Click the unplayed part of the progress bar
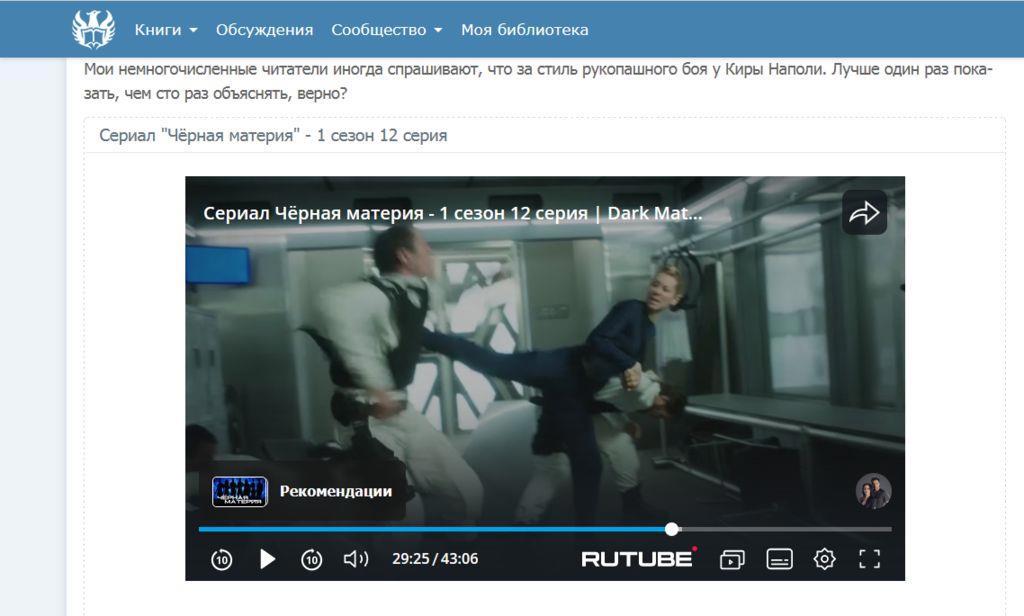This screenshot has width=1024, height=616. [785, 529]
